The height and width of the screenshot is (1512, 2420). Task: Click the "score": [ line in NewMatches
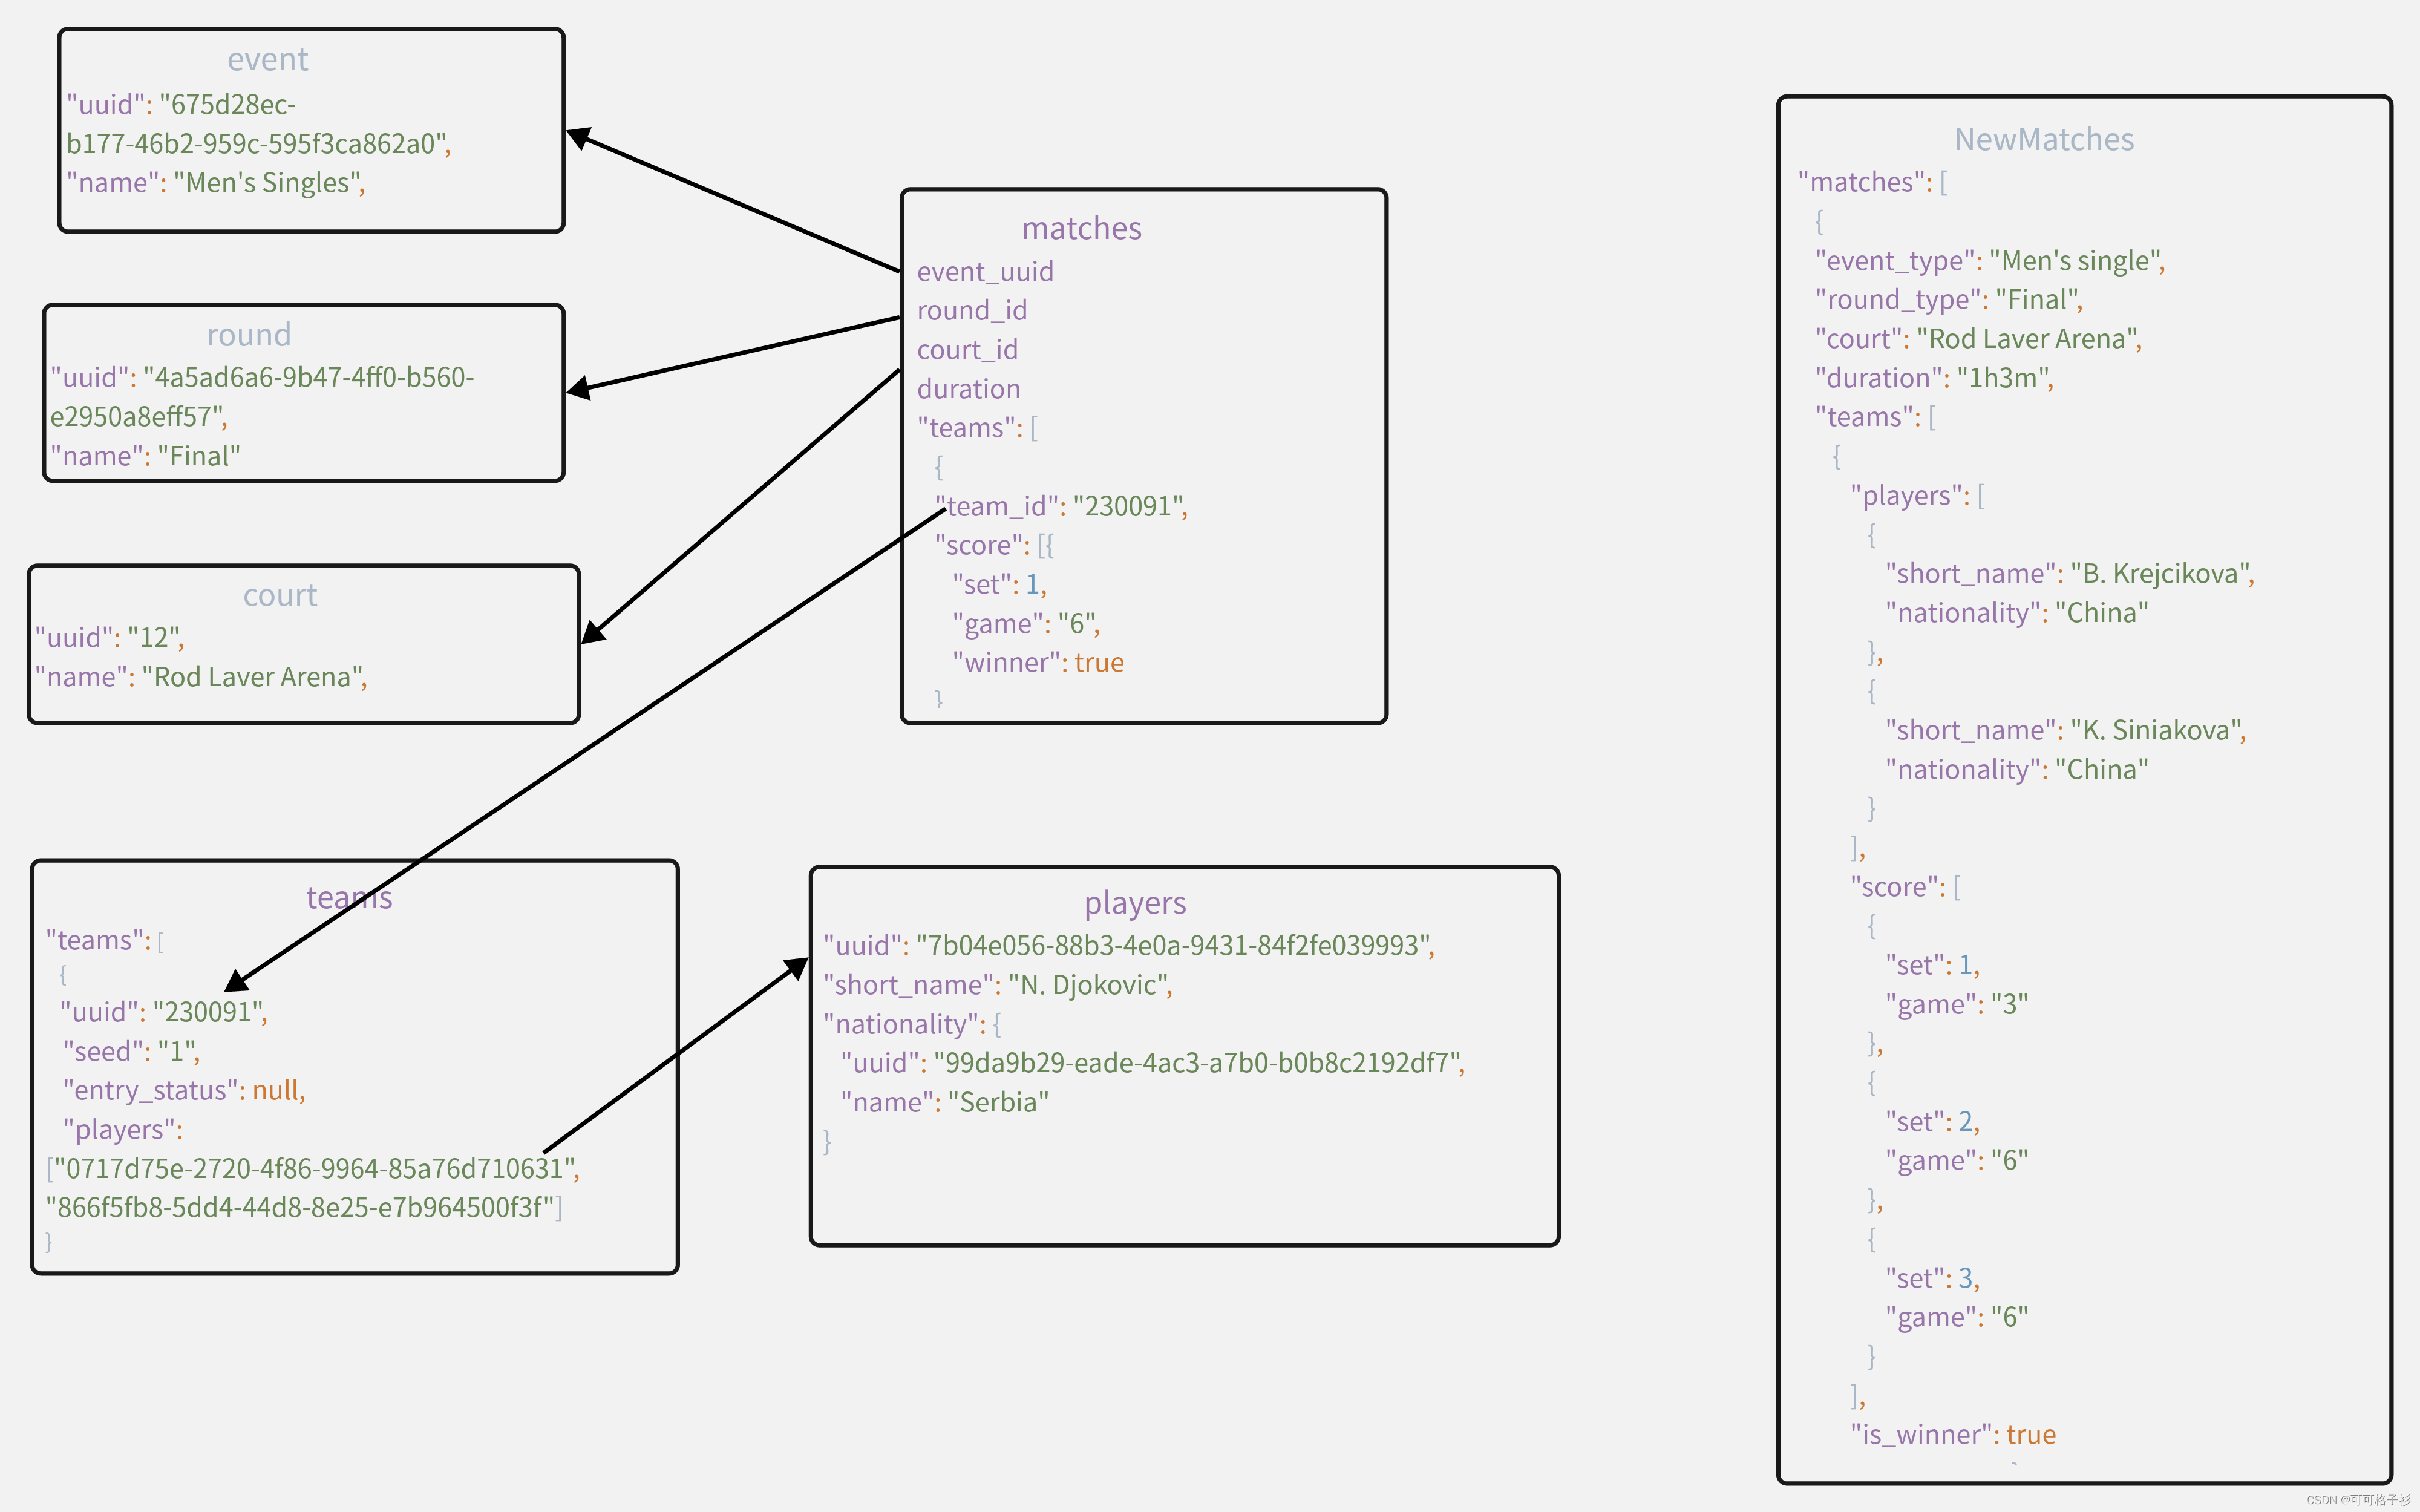tap(1905, 888)
